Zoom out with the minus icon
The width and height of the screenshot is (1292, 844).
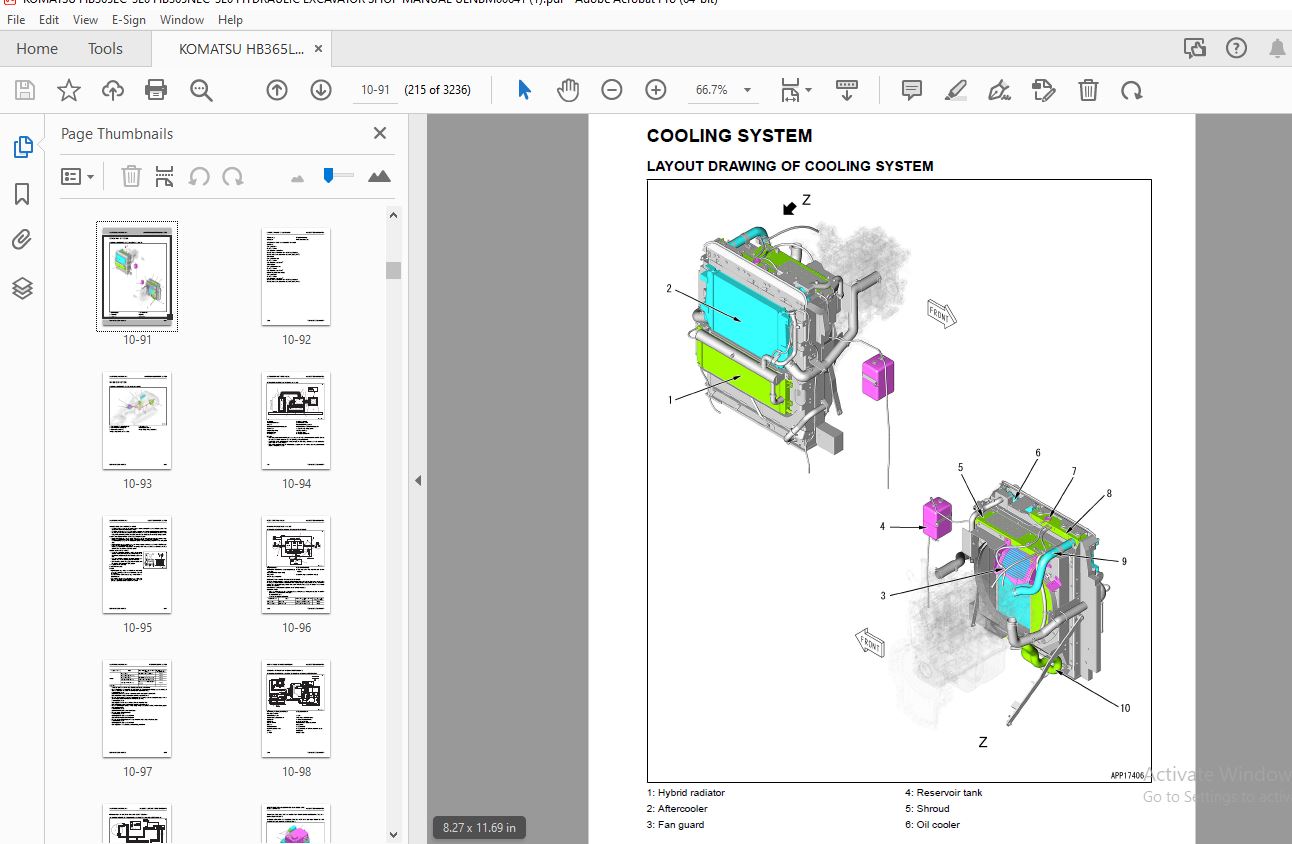pos(612,90)
